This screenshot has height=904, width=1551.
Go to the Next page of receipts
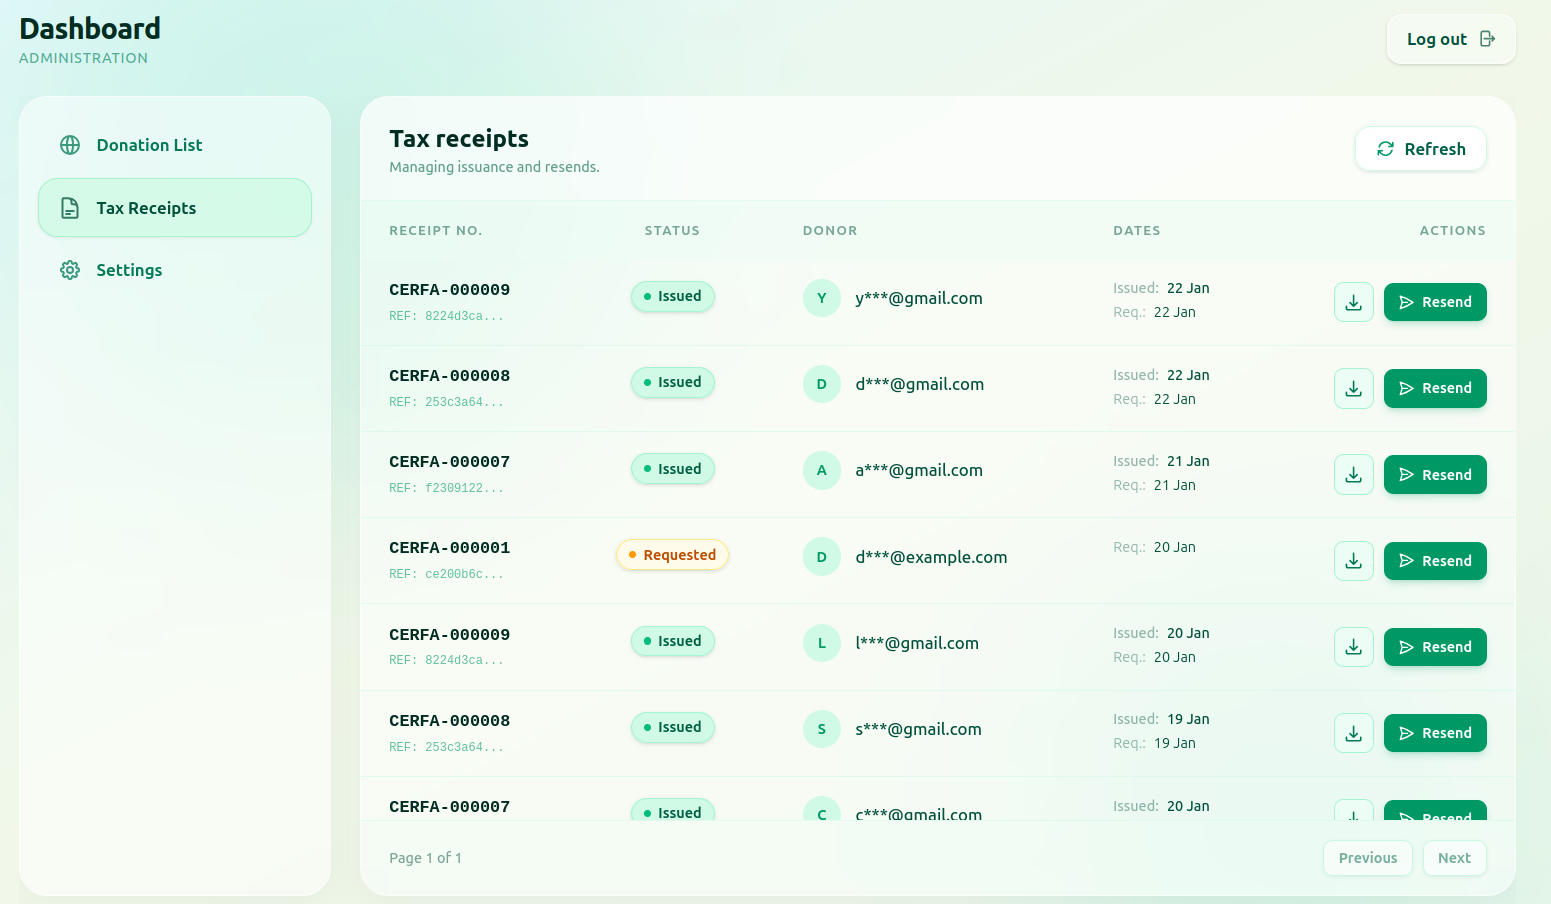(x=1454, y=858)
